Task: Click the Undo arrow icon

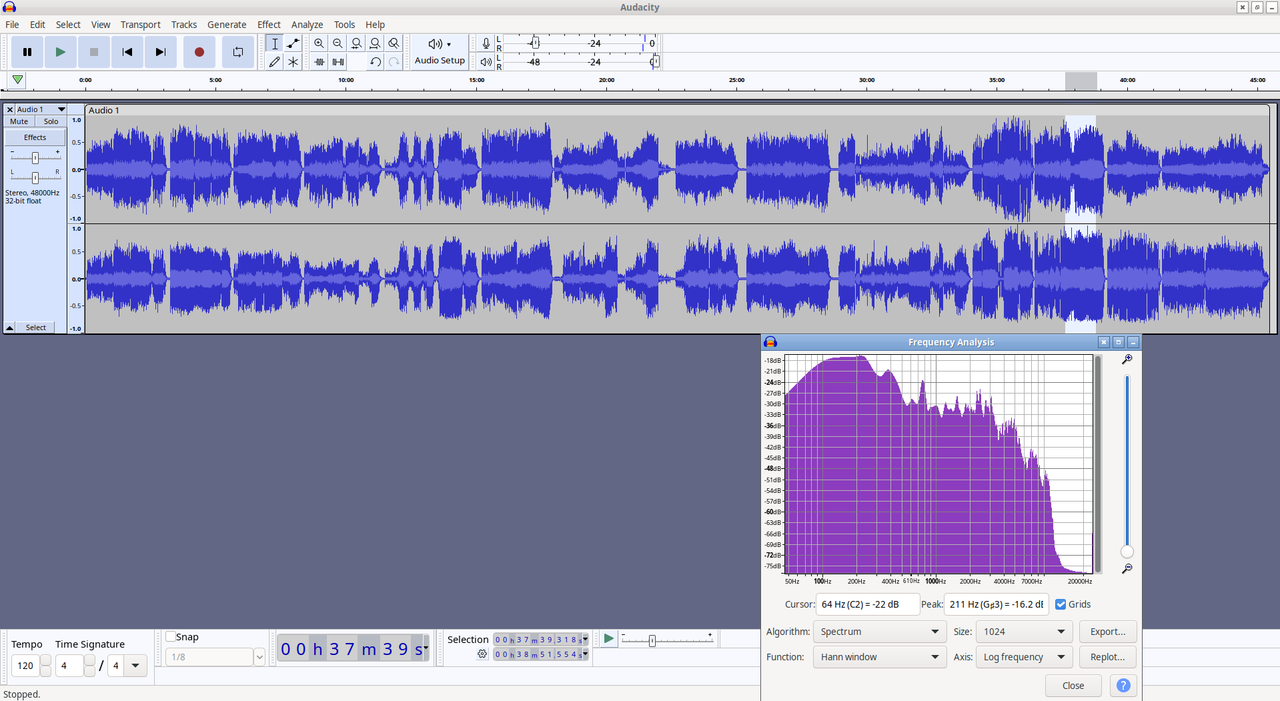Action: click(375, 62)
